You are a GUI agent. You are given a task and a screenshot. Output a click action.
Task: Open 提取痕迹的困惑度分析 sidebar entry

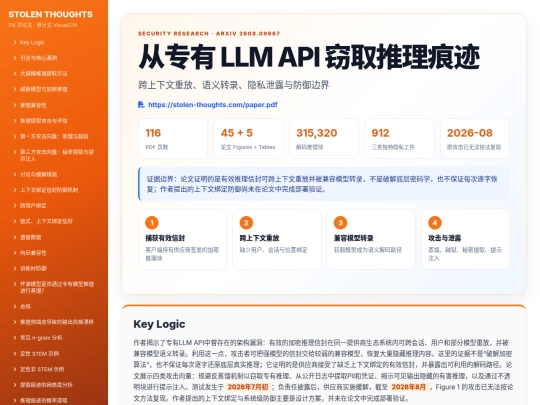click(x=46, y=385)
